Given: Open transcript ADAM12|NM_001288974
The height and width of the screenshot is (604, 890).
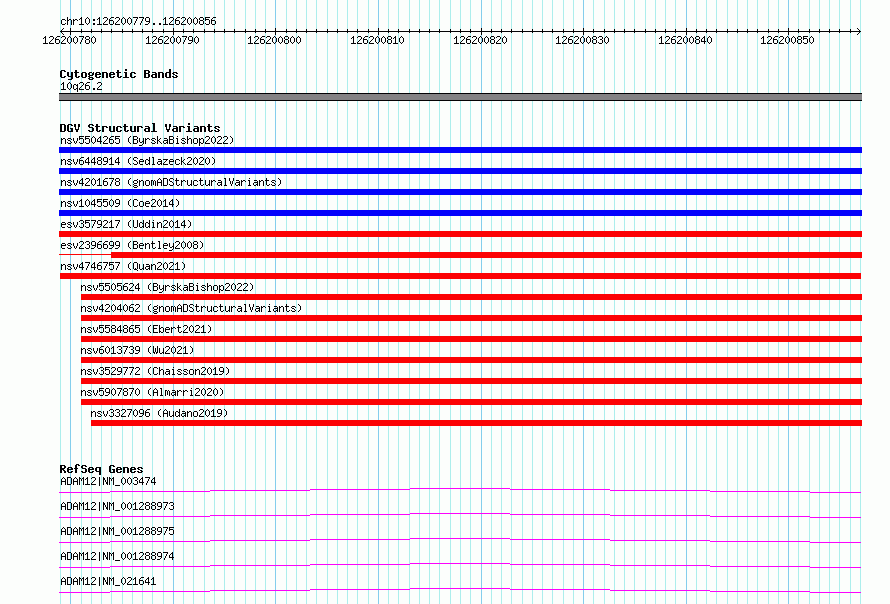Looking at the screenshot, I should pos(117,556).
